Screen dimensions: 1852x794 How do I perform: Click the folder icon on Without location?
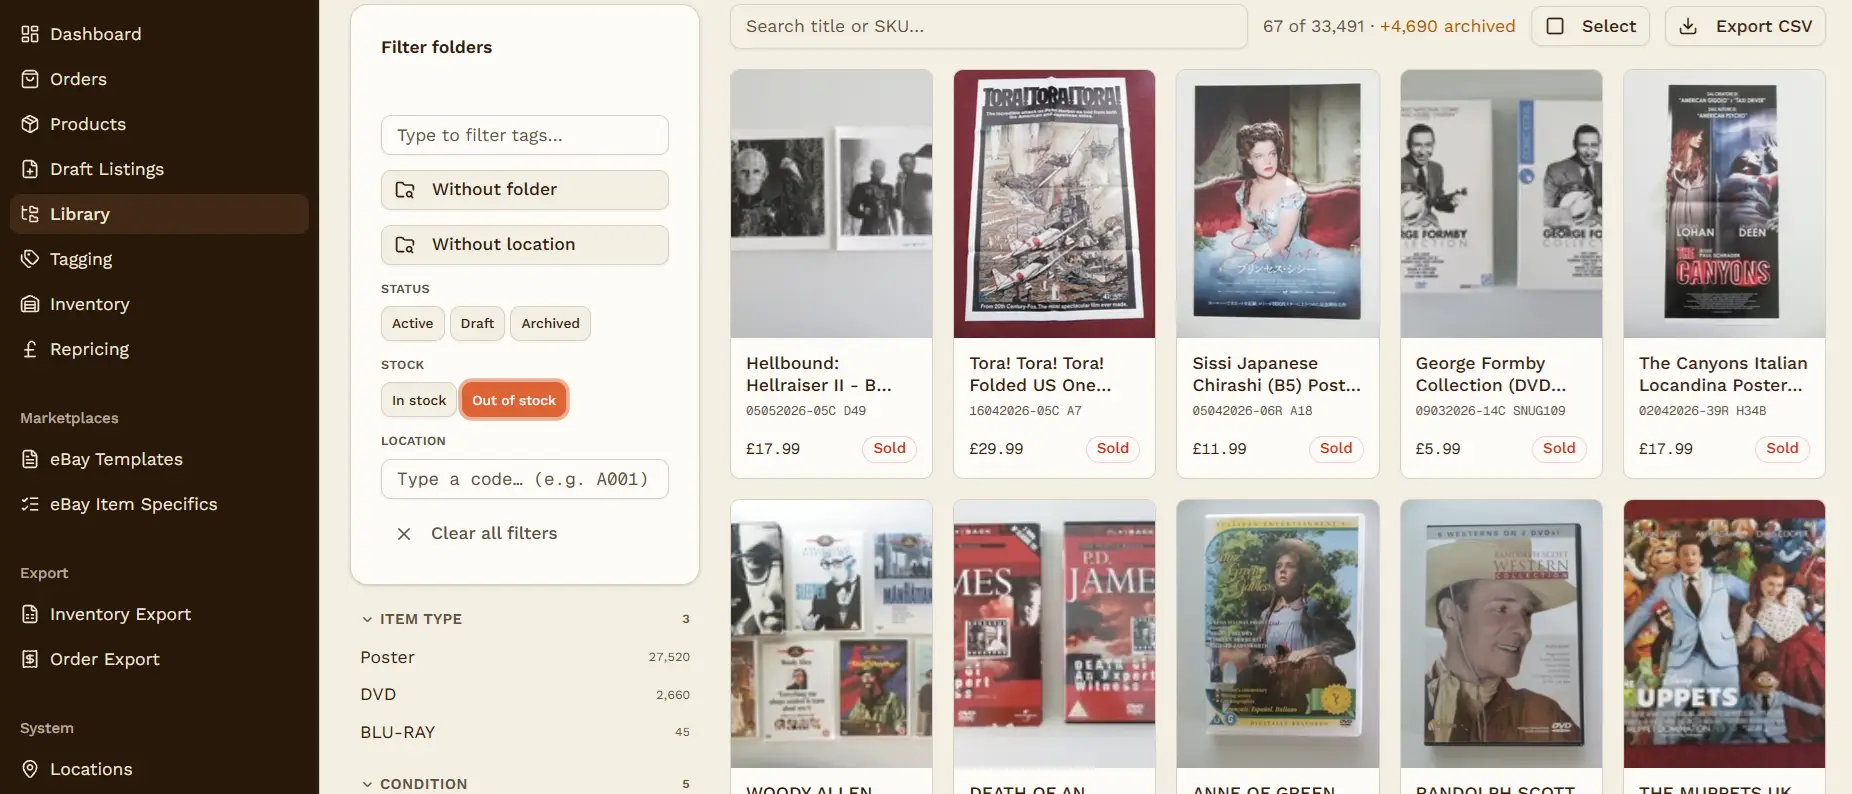point(405,245)
